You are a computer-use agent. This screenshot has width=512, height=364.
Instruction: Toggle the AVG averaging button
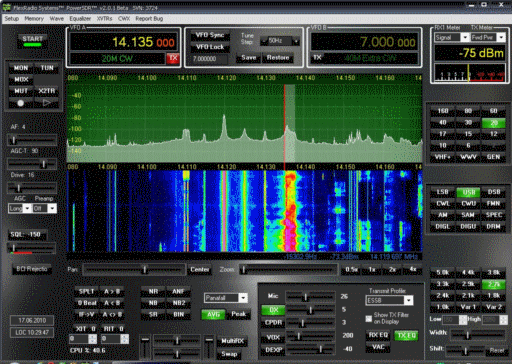pos(213,314)
